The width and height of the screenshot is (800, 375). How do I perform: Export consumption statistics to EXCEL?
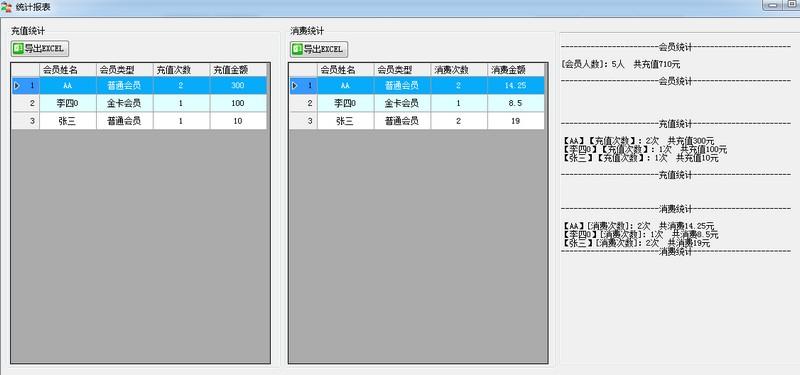[319, 49]
